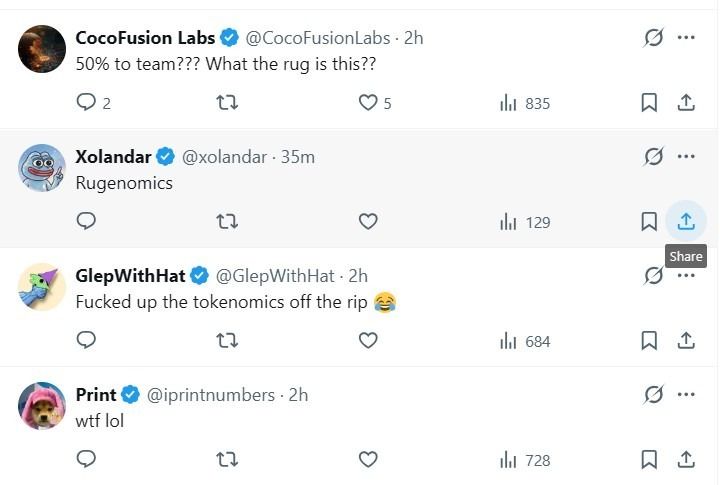Share the CocoFusion Labs tweet
The image size is (720, 485).
686,103
